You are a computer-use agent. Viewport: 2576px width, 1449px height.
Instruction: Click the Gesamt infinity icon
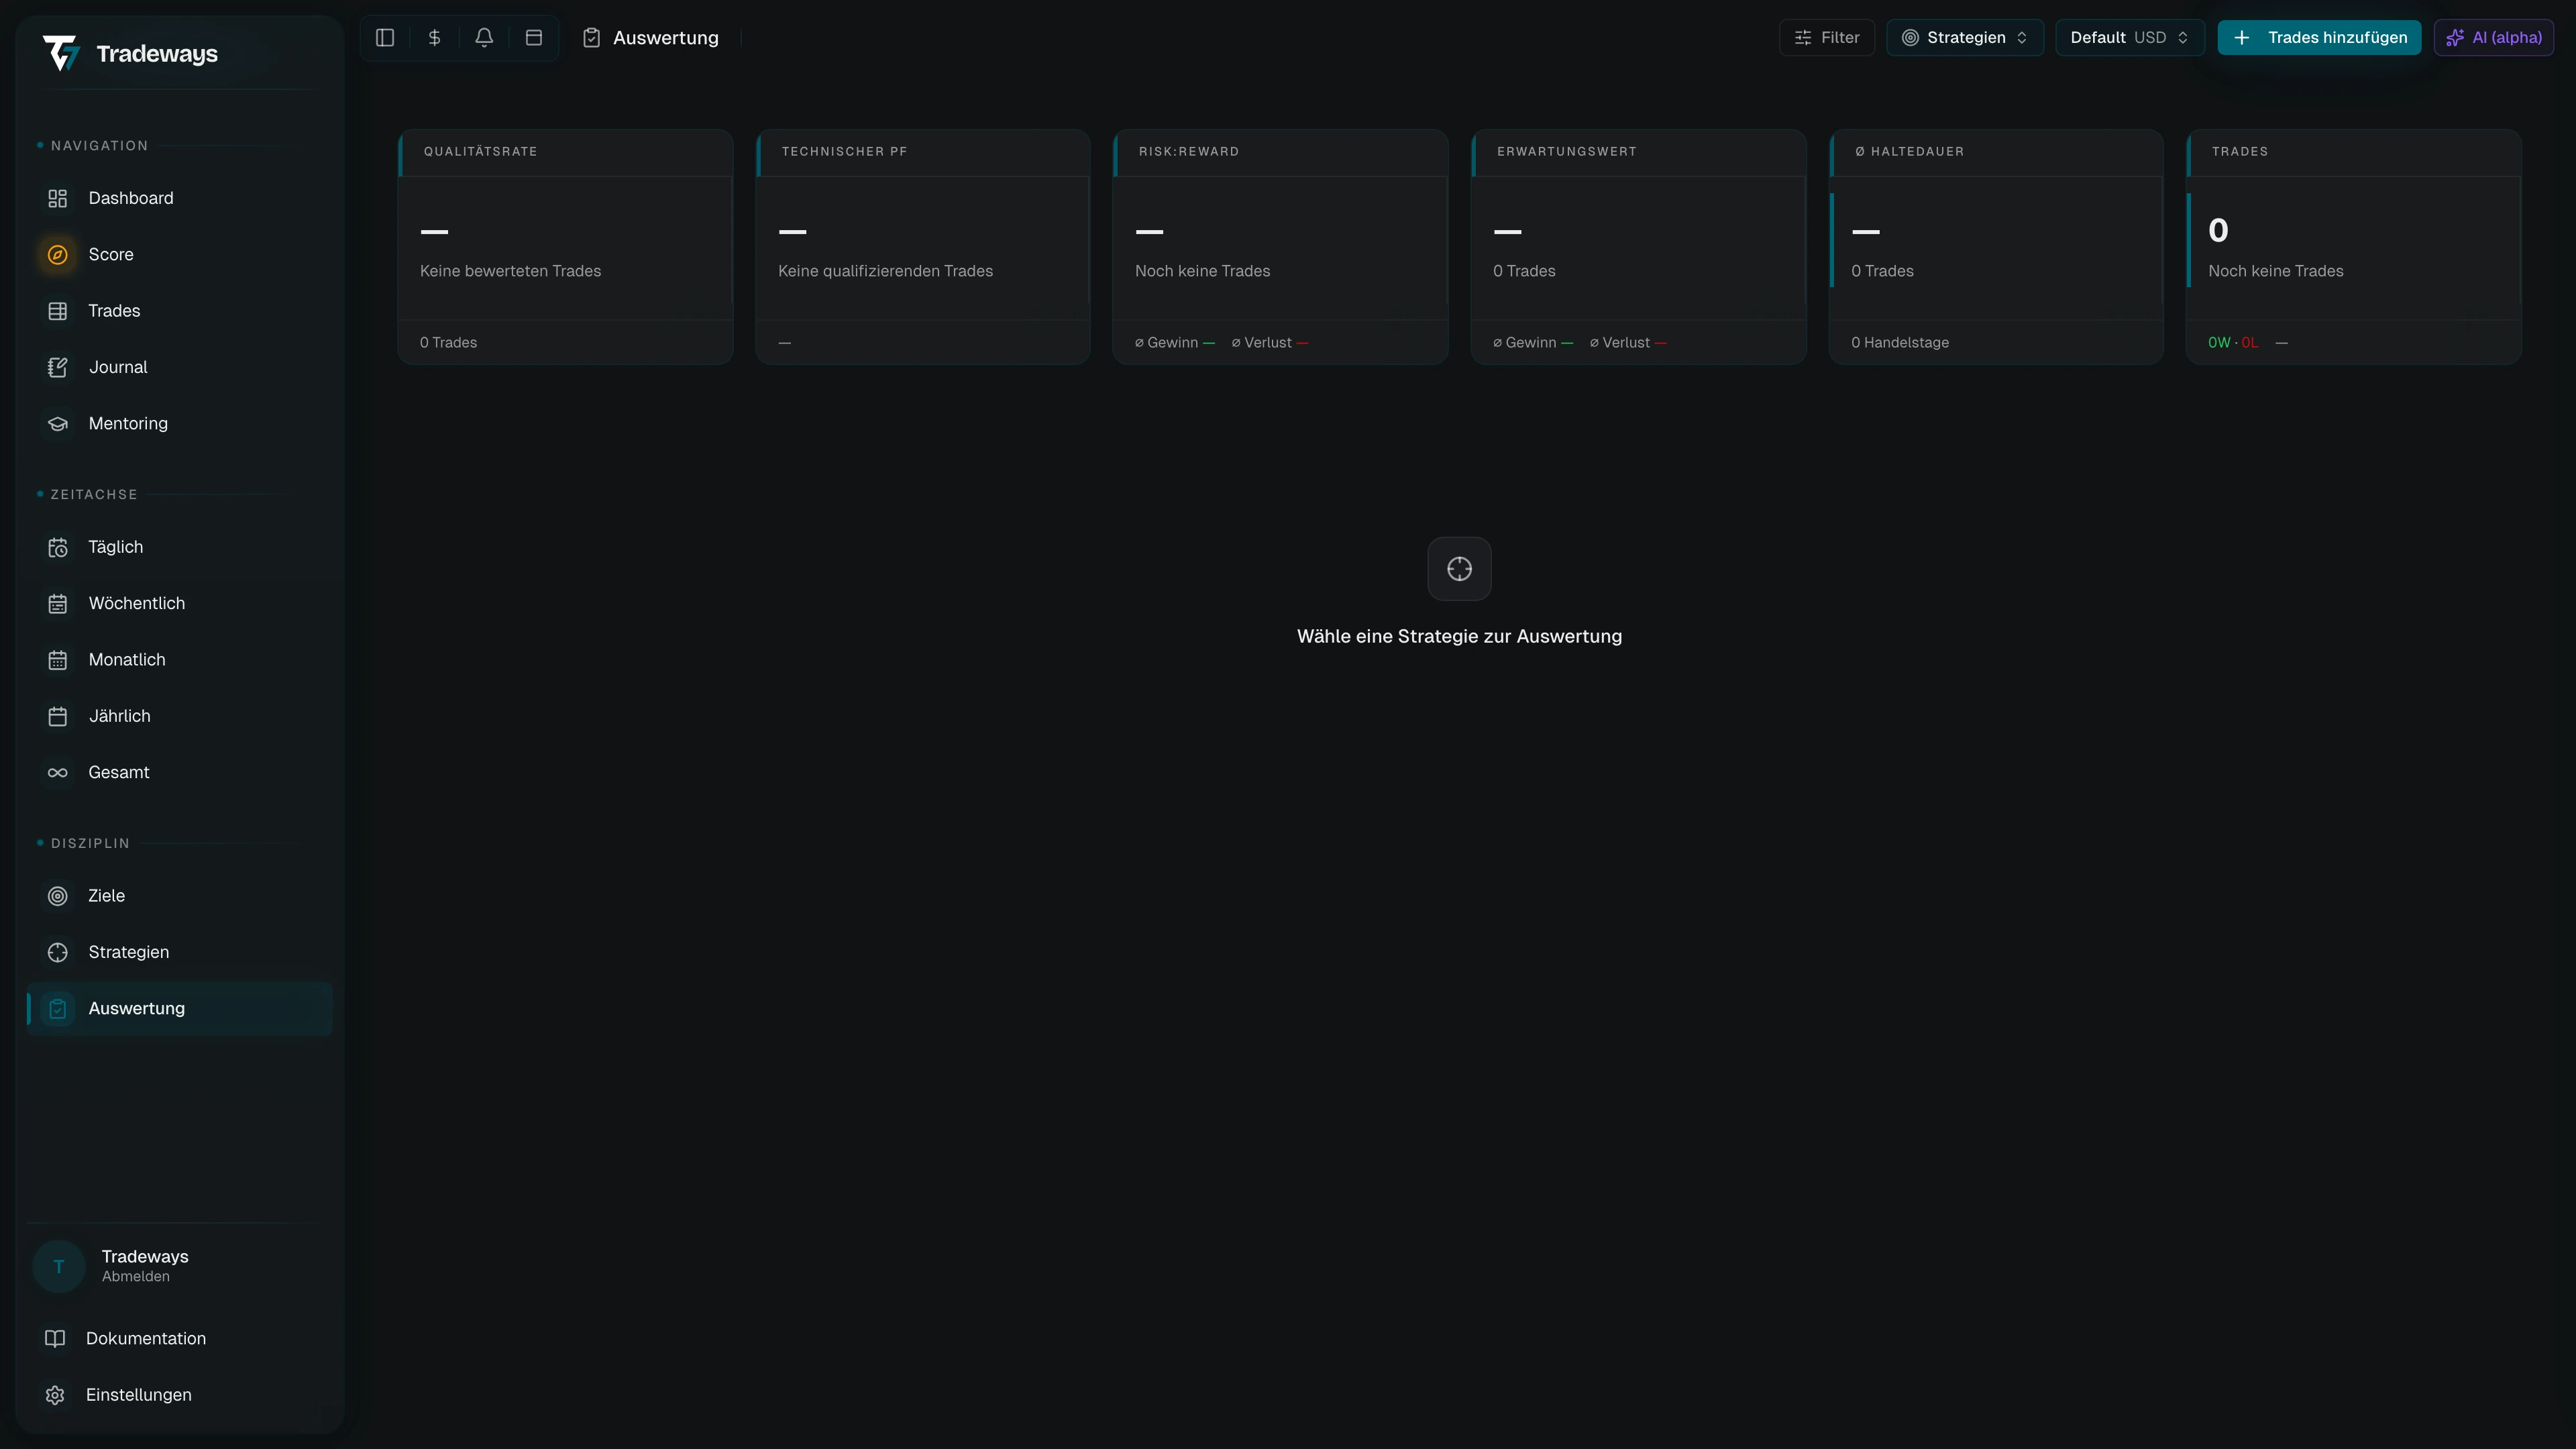(58, 773)
